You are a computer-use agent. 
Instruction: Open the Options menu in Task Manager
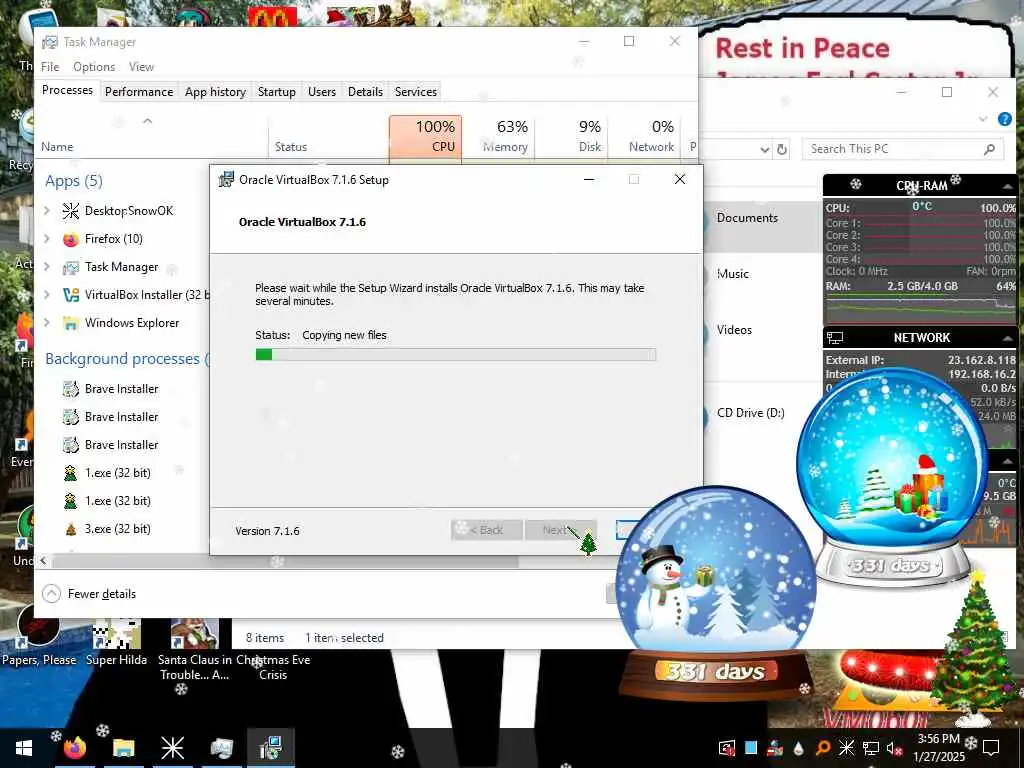[94, 67]
